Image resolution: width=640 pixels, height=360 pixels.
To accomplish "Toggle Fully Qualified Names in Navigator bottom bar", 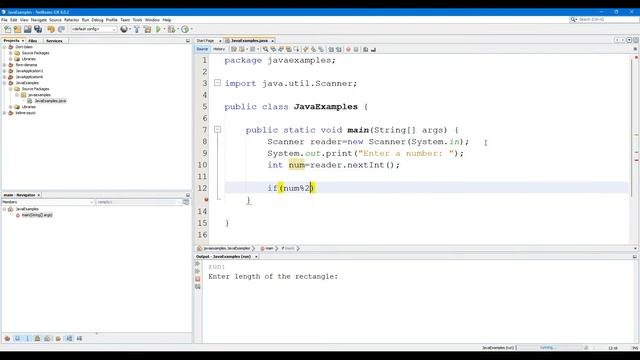I will coord(58,338).
